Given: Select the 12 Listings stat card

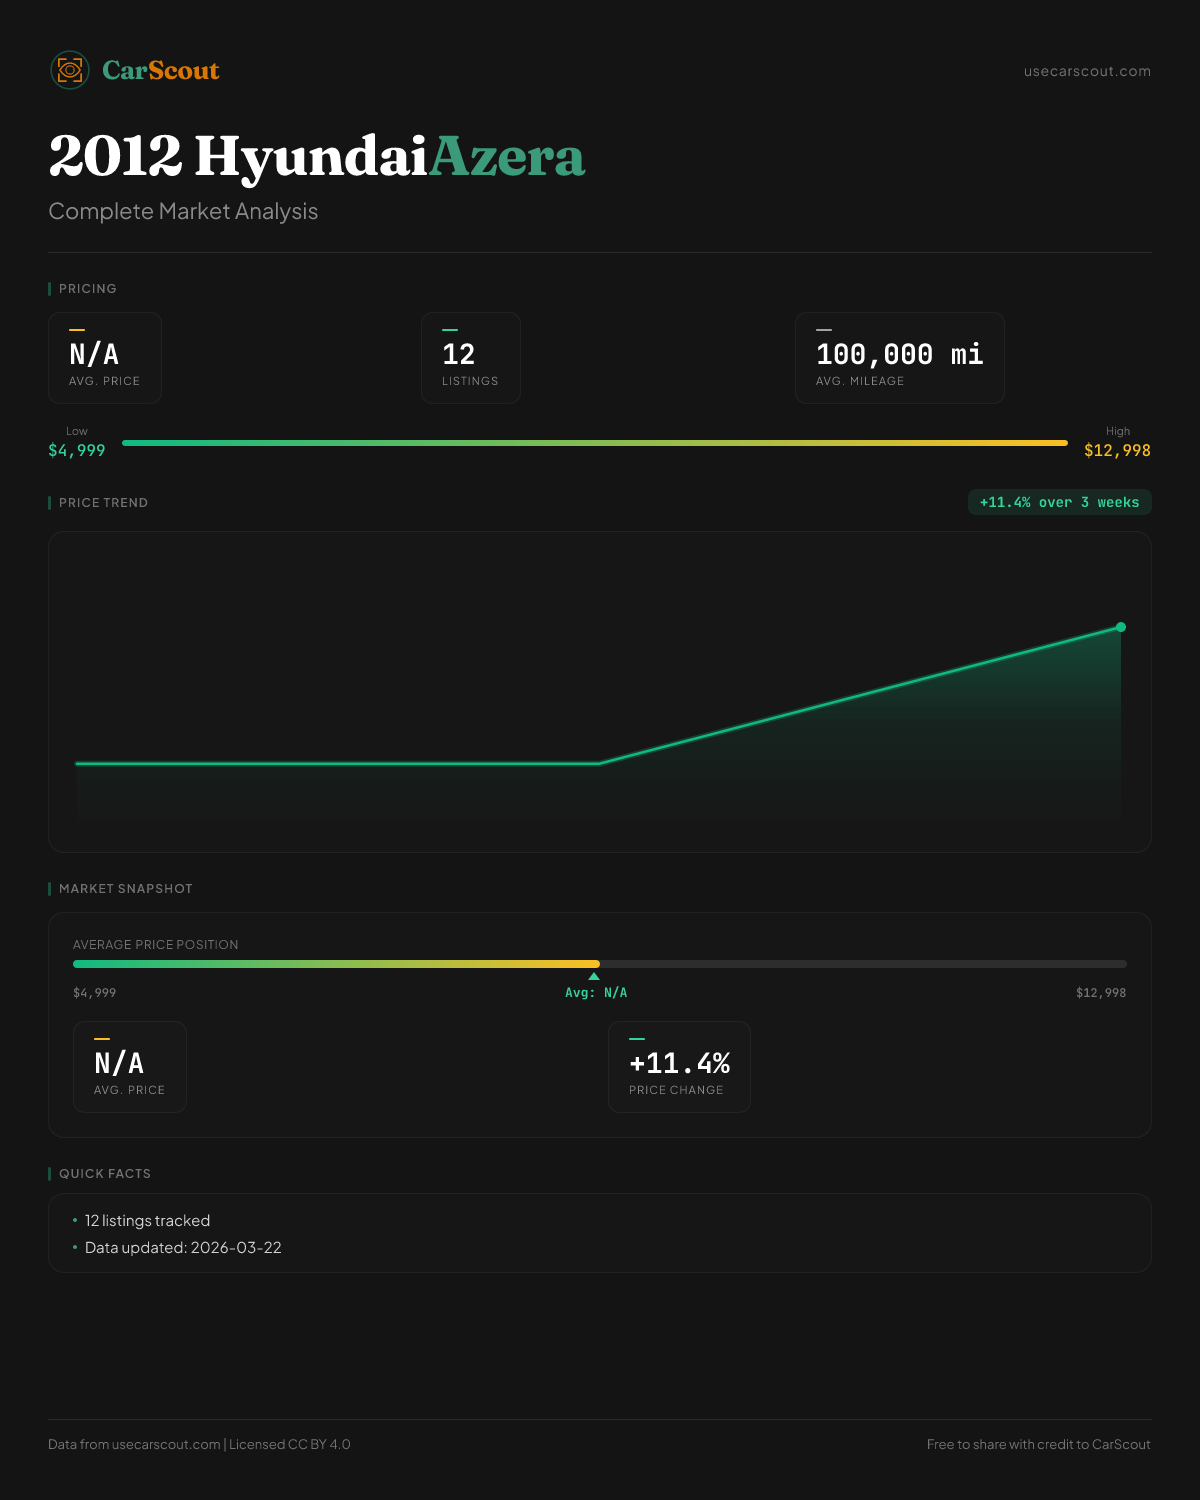Looking at the screenshot, I should coord(470,358).
